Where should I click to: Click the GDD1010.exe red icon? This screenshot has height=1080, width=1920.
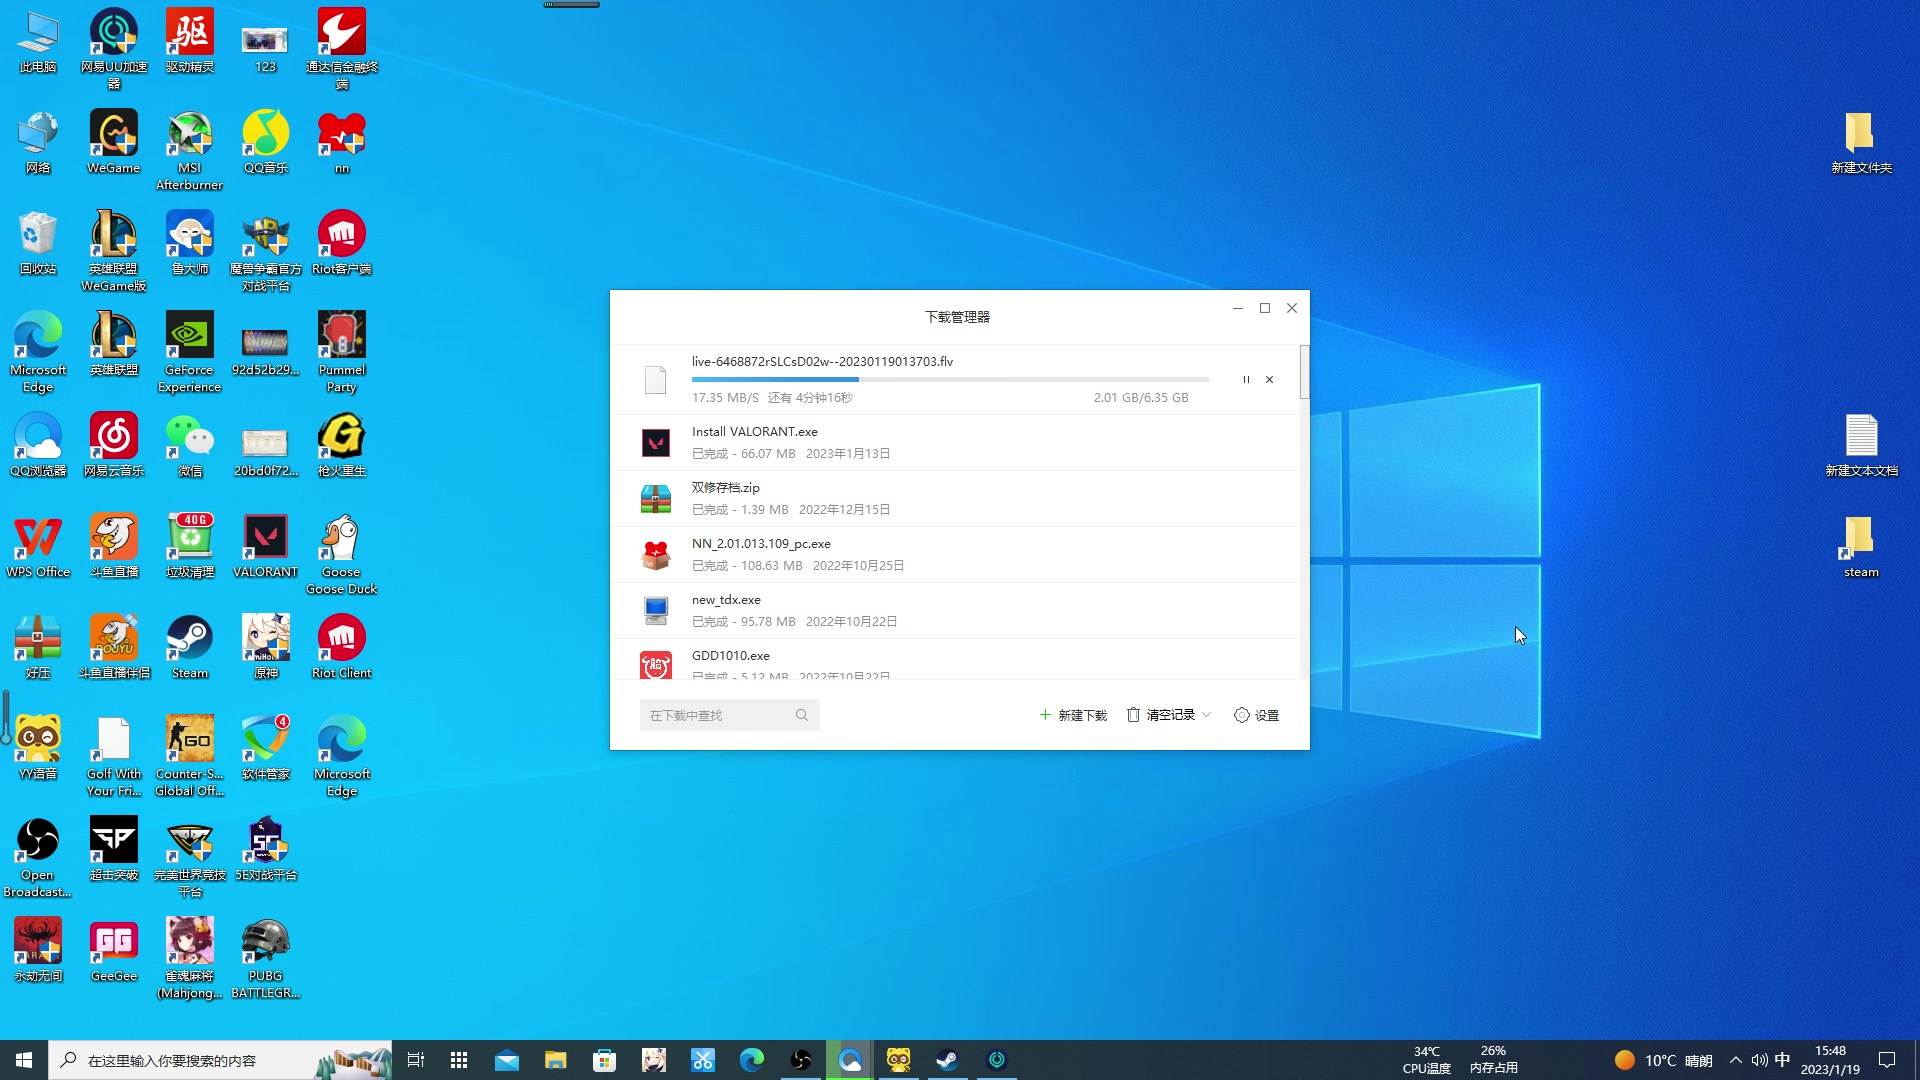pyautogui.click(x=656, y=665)
